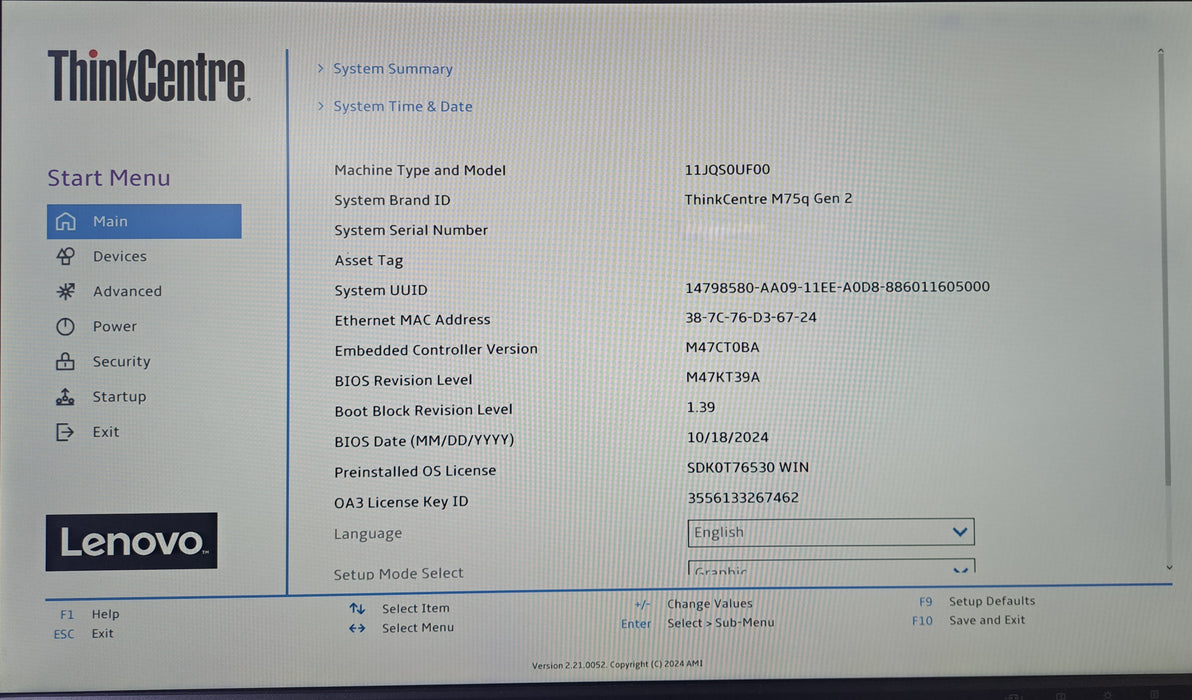Image resolution: width=1192 pixels, height=700 pixels.
Task: Click the vertical scrollbar thumb
Action: click(x=1165, y=270)
